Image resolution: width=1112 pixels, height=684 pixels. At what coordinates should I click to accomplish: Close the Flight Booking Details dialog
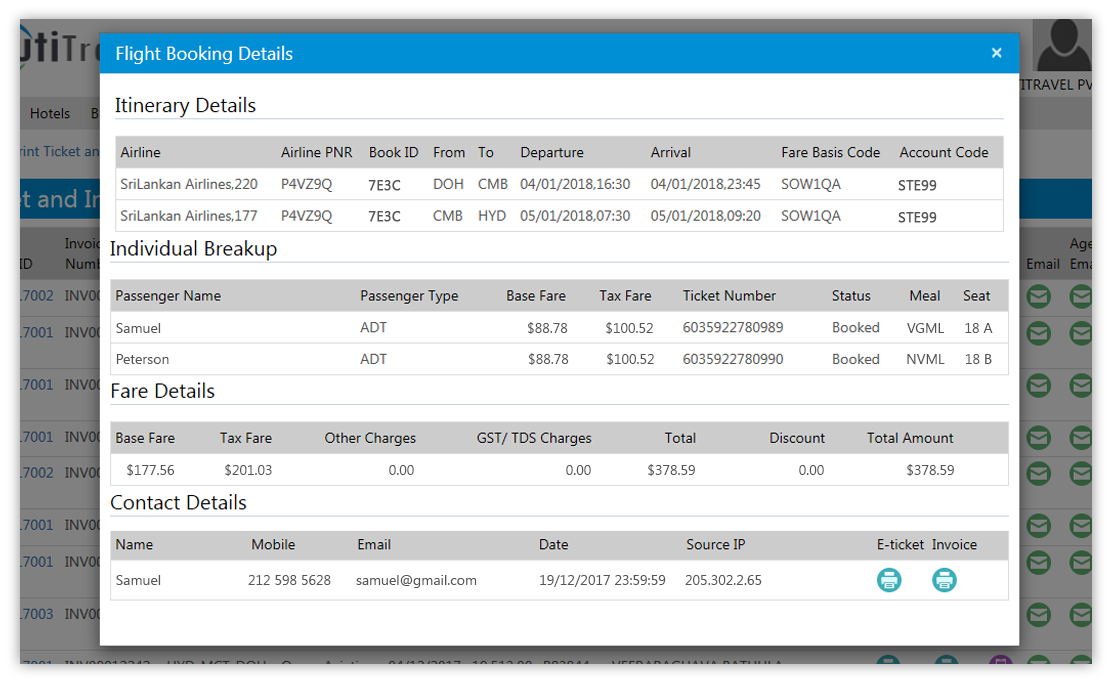pos(996,53)
